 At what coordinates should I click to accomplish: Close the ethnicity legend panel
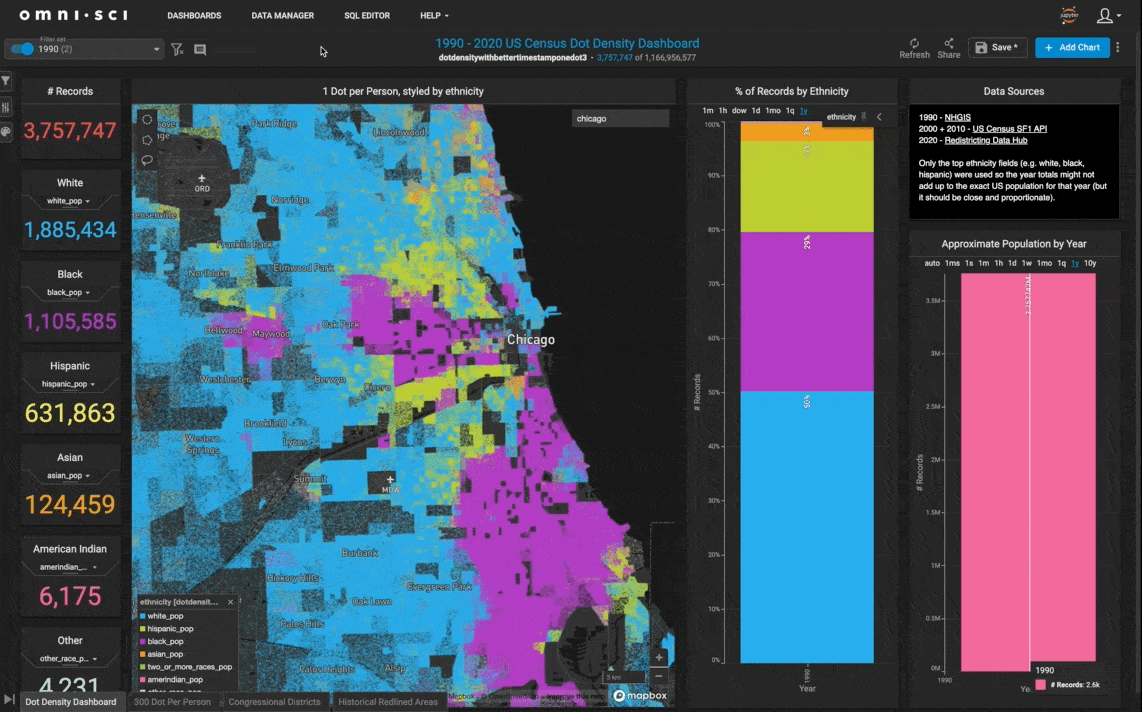click(231, 602)
